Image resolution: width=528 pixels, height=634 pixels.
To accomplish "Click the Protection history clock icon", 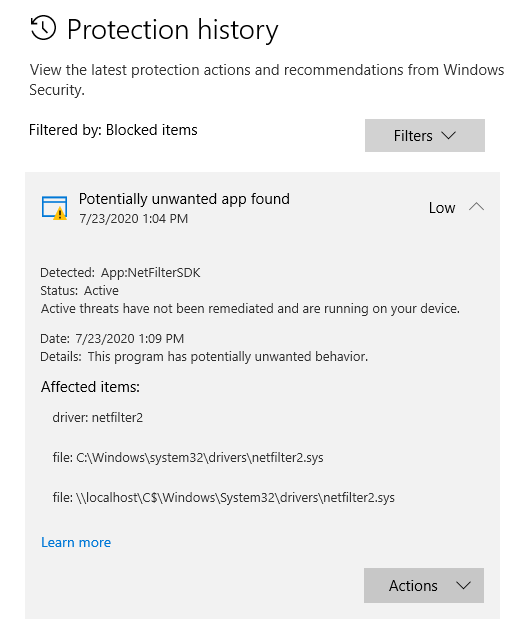I will [43, 28].
